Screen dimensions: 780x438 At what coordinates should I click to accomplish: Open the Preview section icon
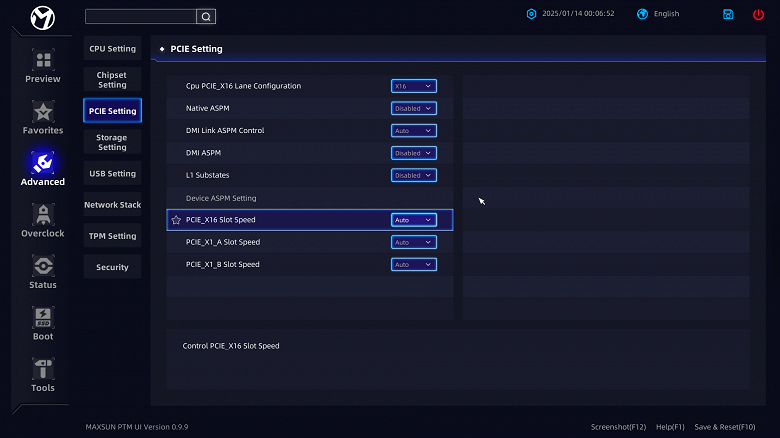point(43,60)
